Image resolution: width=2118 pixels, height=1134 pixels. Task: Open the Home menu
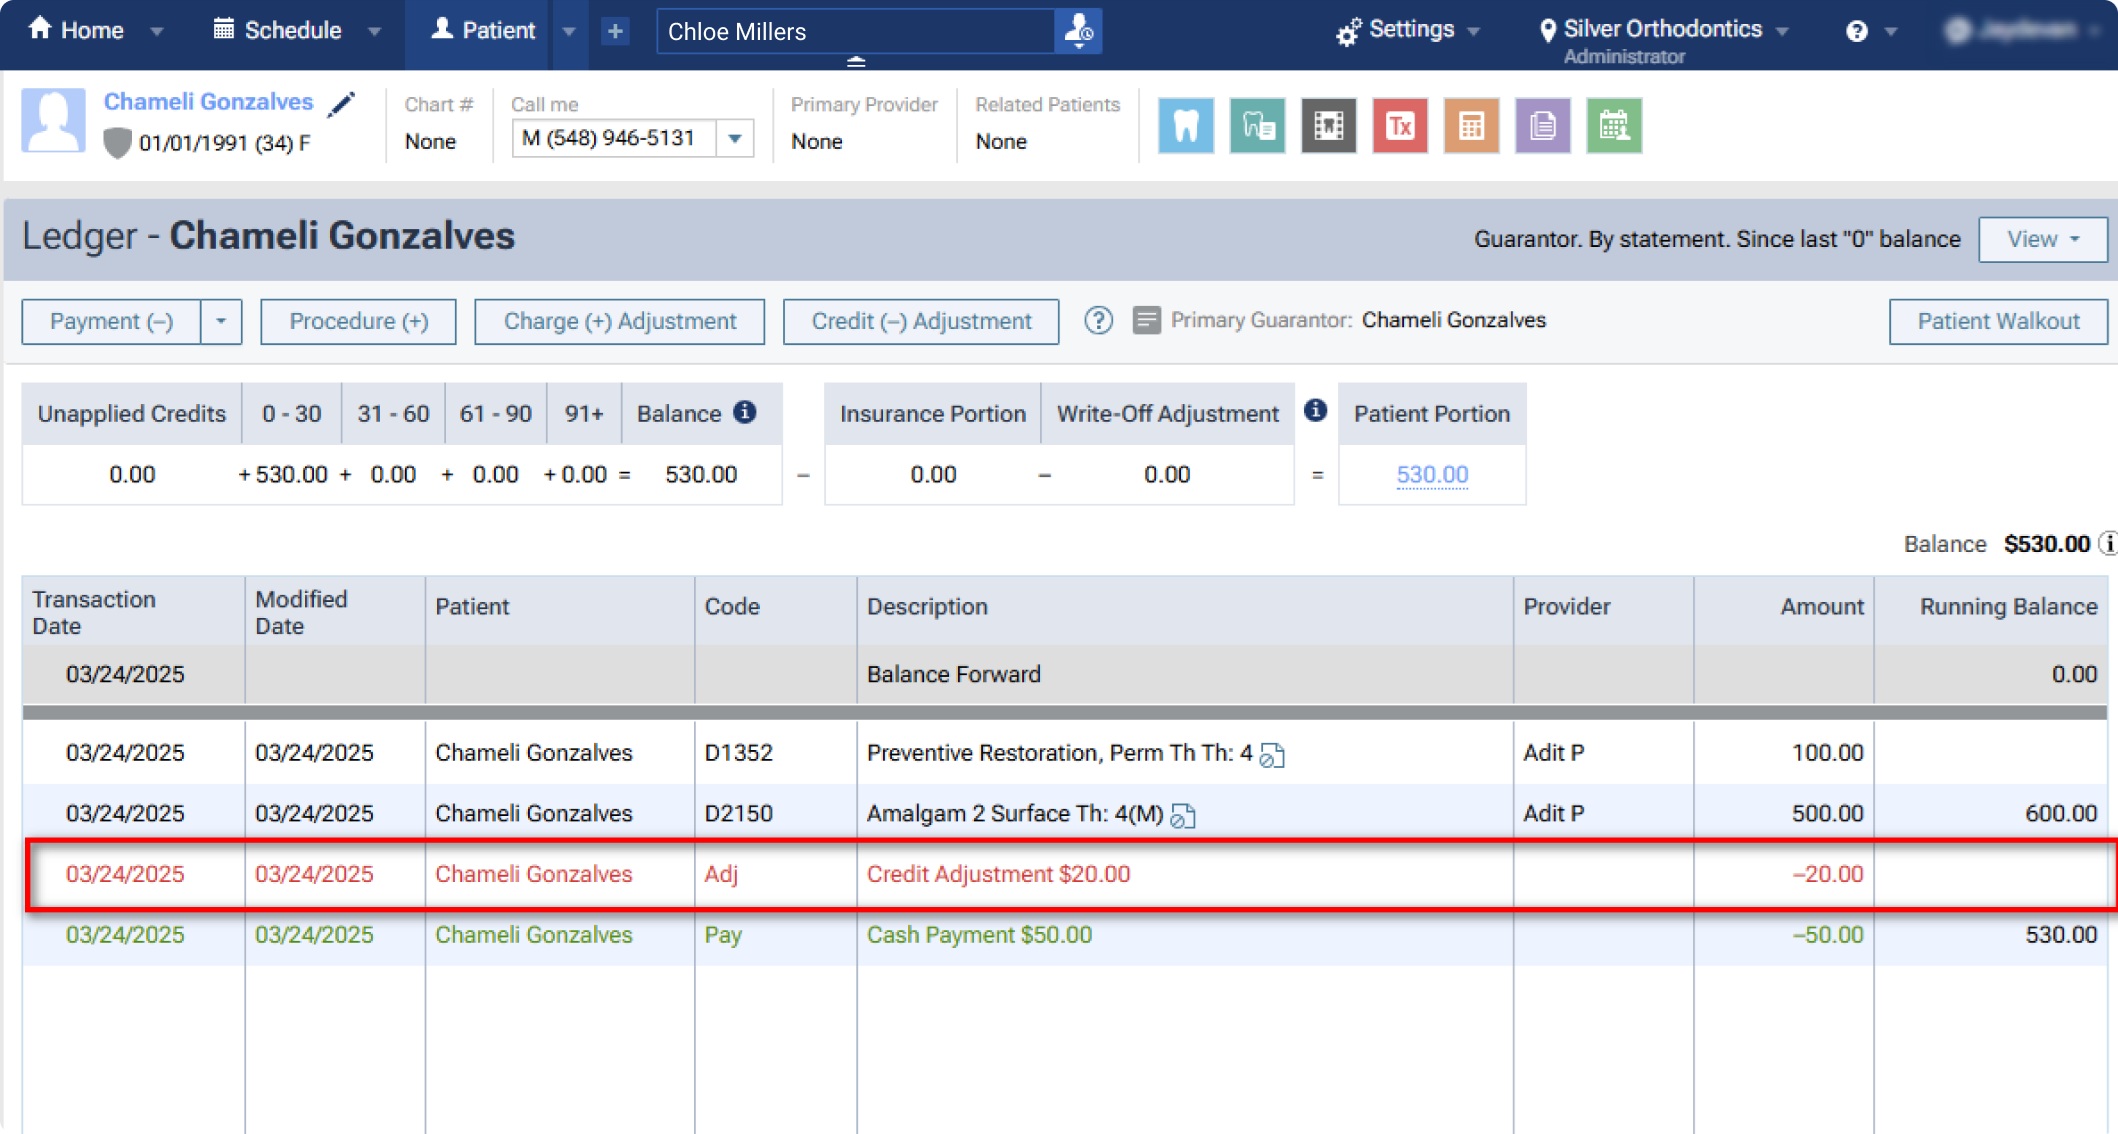(x=76, y=30)
